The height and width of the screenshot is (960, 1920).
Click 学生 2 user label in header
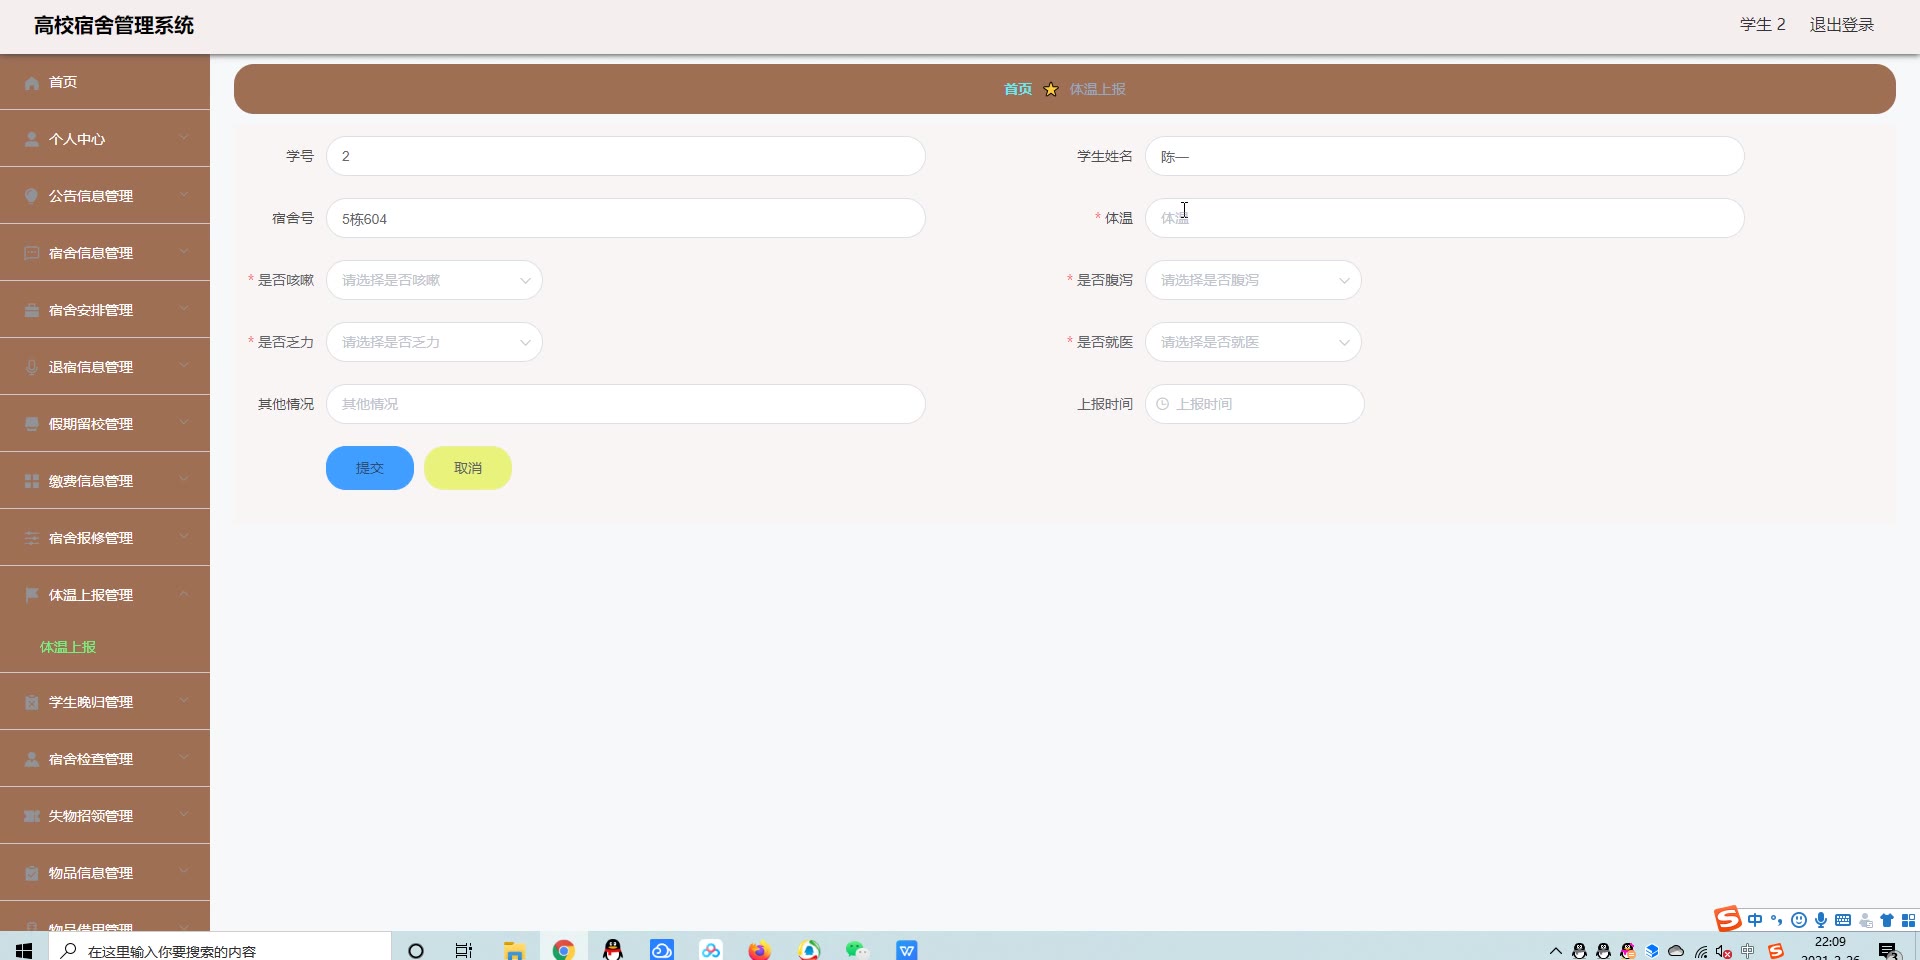point(1762,25)
